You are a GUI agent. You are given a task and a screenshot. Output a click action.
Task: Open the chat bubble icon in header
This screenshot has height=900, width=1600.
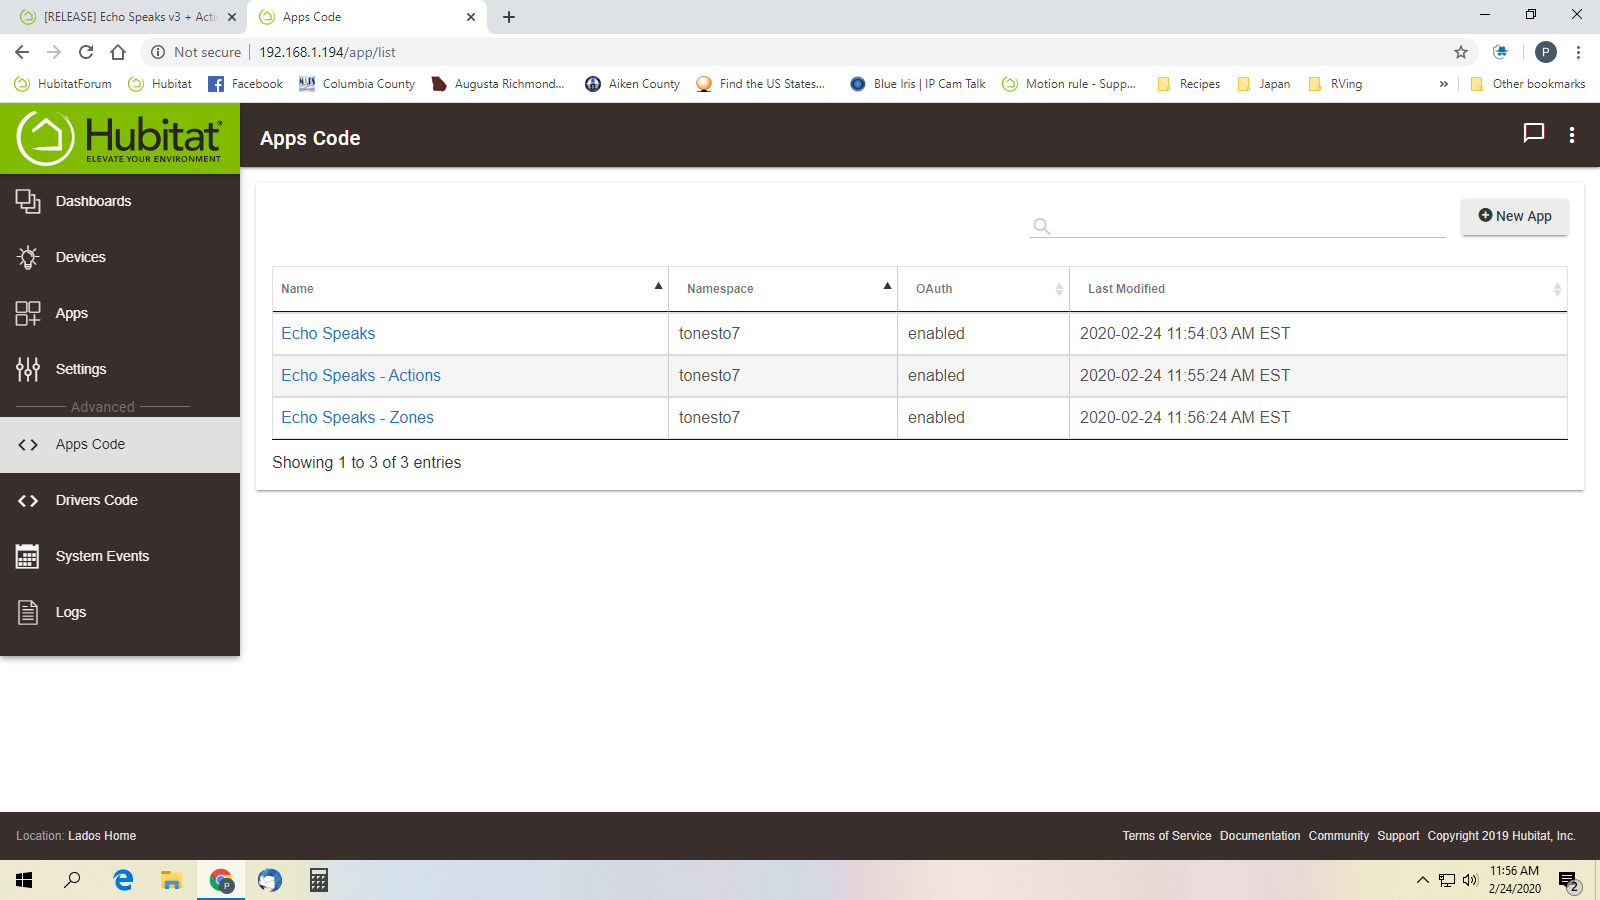click(1533, 133)
